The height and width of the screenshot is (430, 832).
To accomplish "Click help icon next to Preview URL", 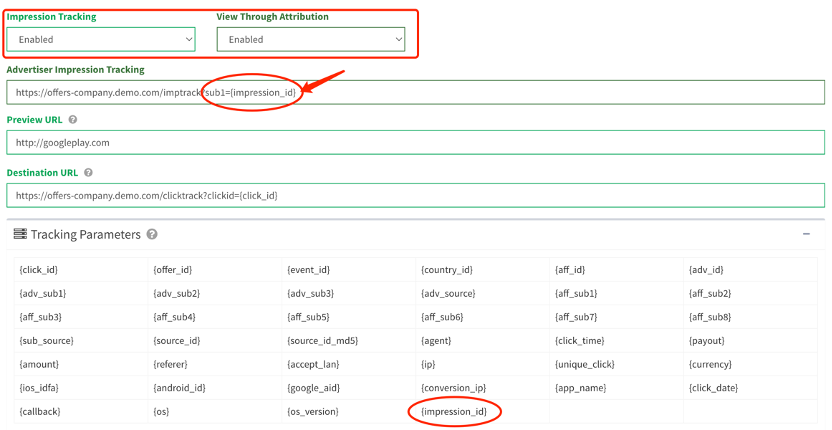I will 73,120.
